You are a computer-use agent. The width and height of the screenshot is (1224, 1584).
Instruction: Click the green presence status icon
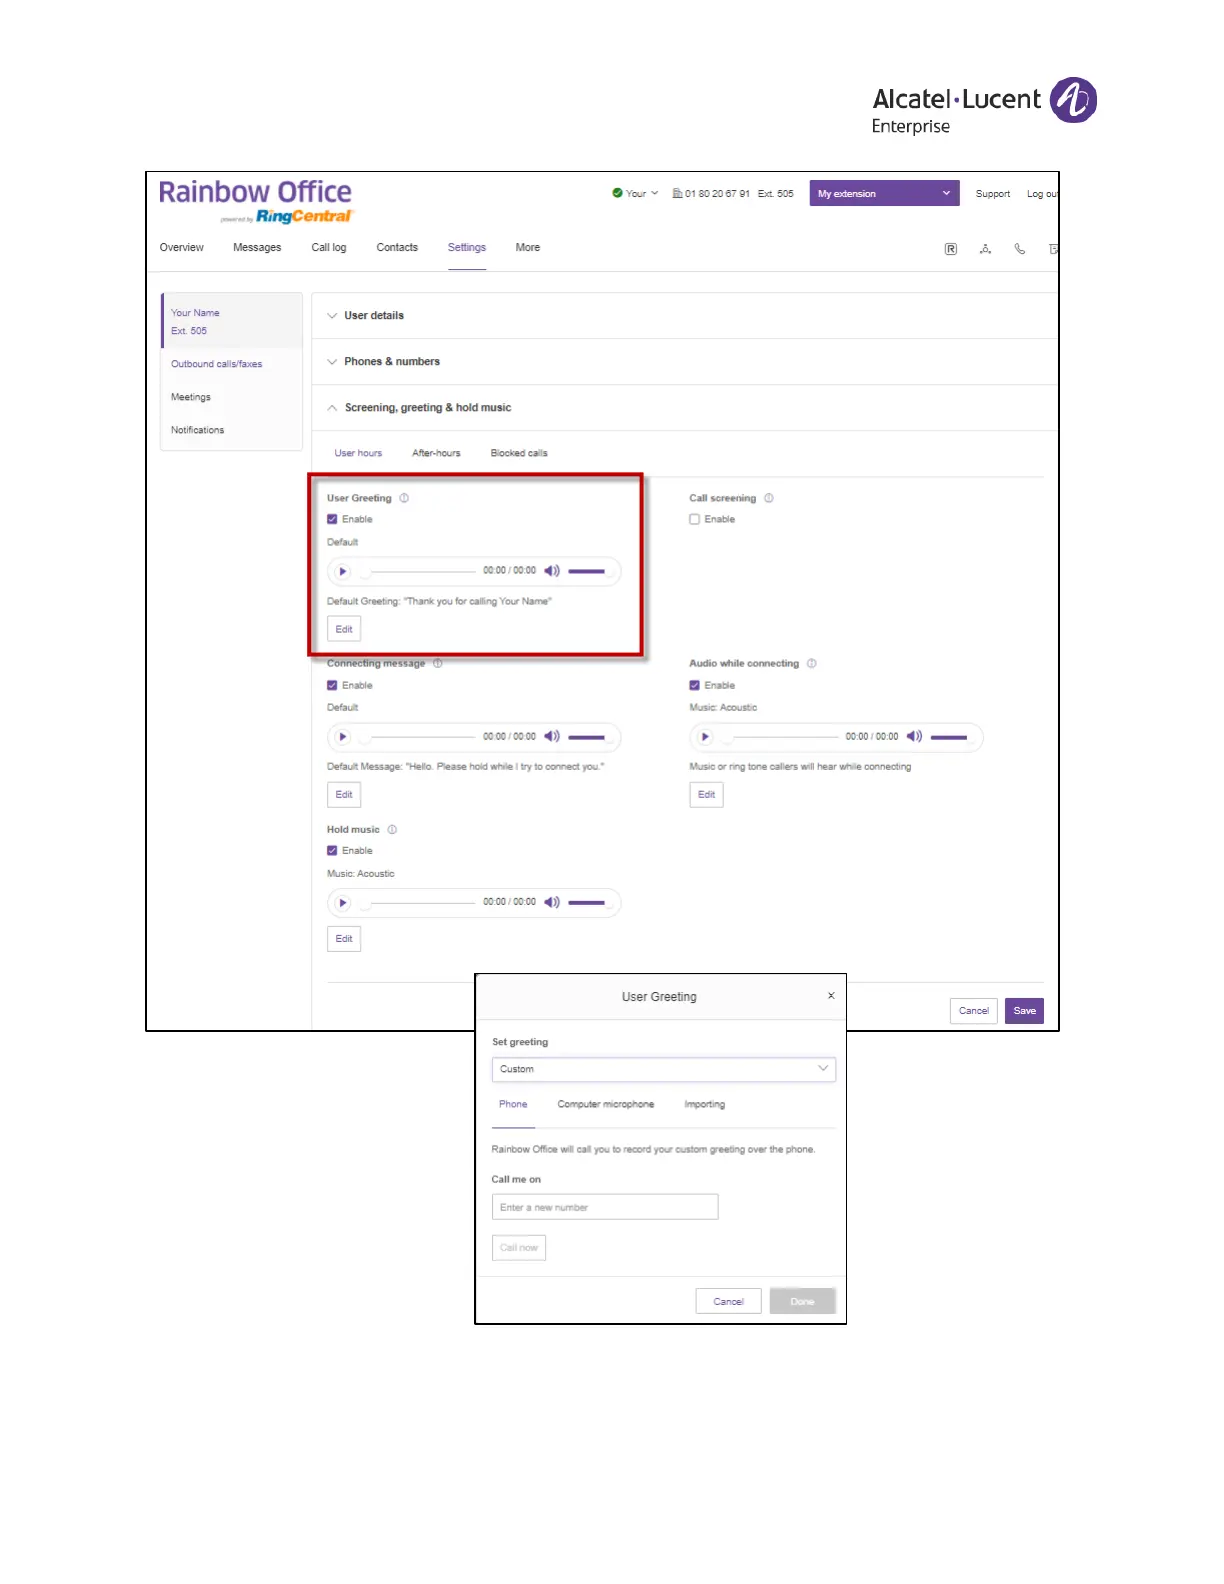coord(617,193)
